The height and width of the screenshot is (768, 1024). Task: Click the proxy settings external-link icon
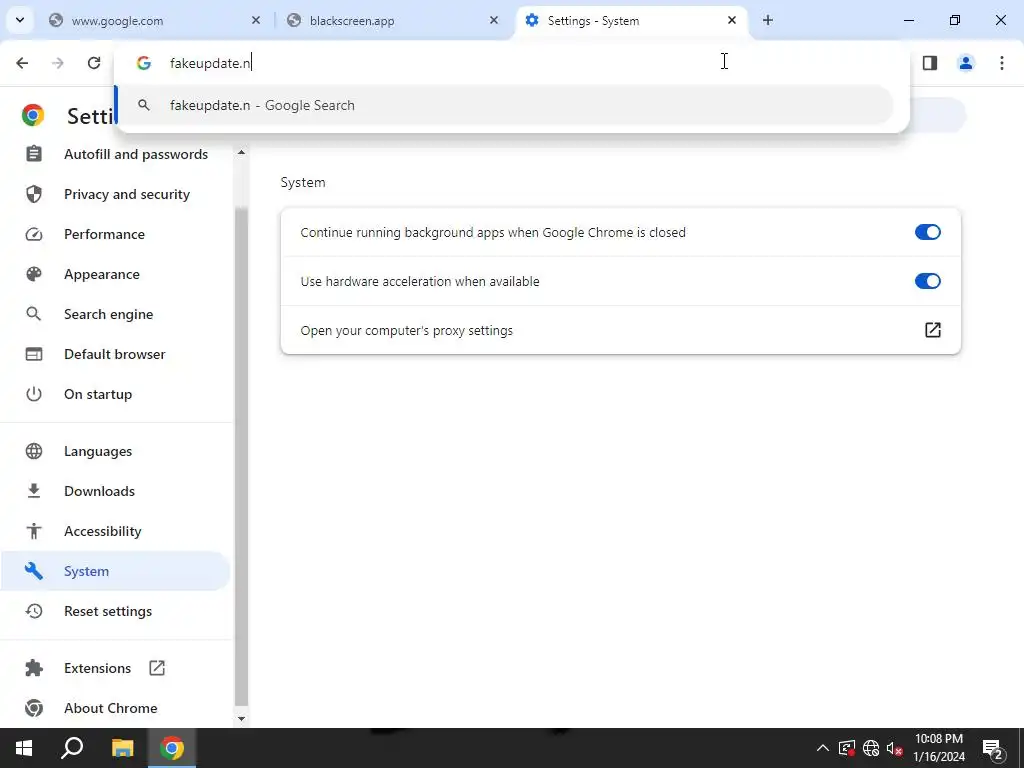pyautogui.click(x=933, y=330)
